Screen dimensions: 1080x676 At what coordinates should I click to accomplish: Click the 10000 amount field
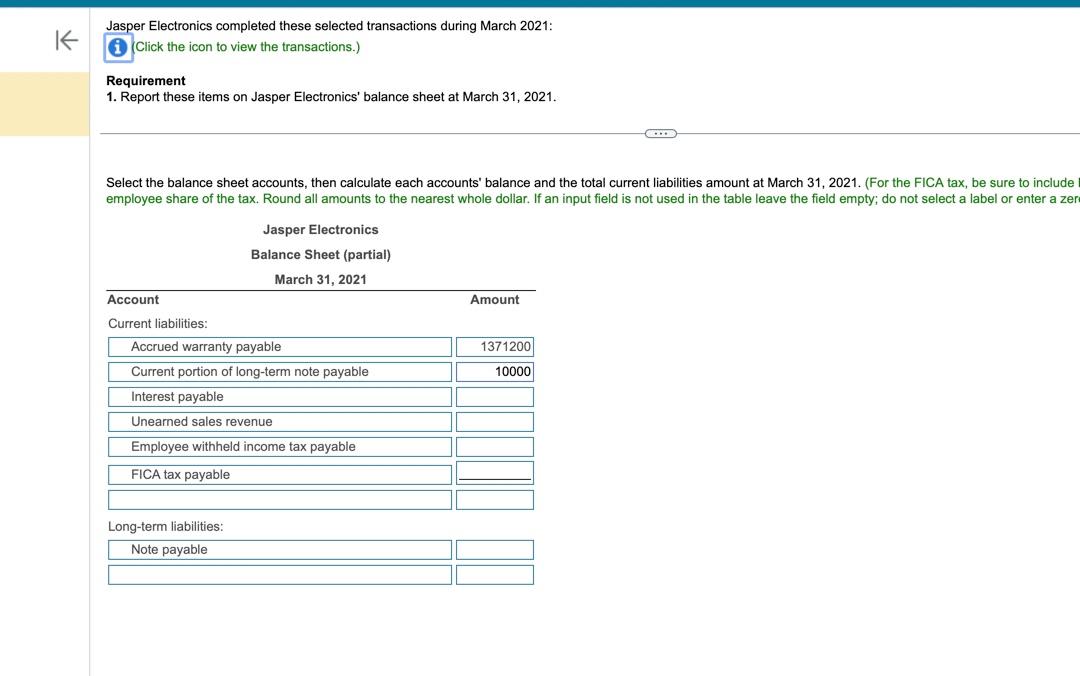coord(494,371)
